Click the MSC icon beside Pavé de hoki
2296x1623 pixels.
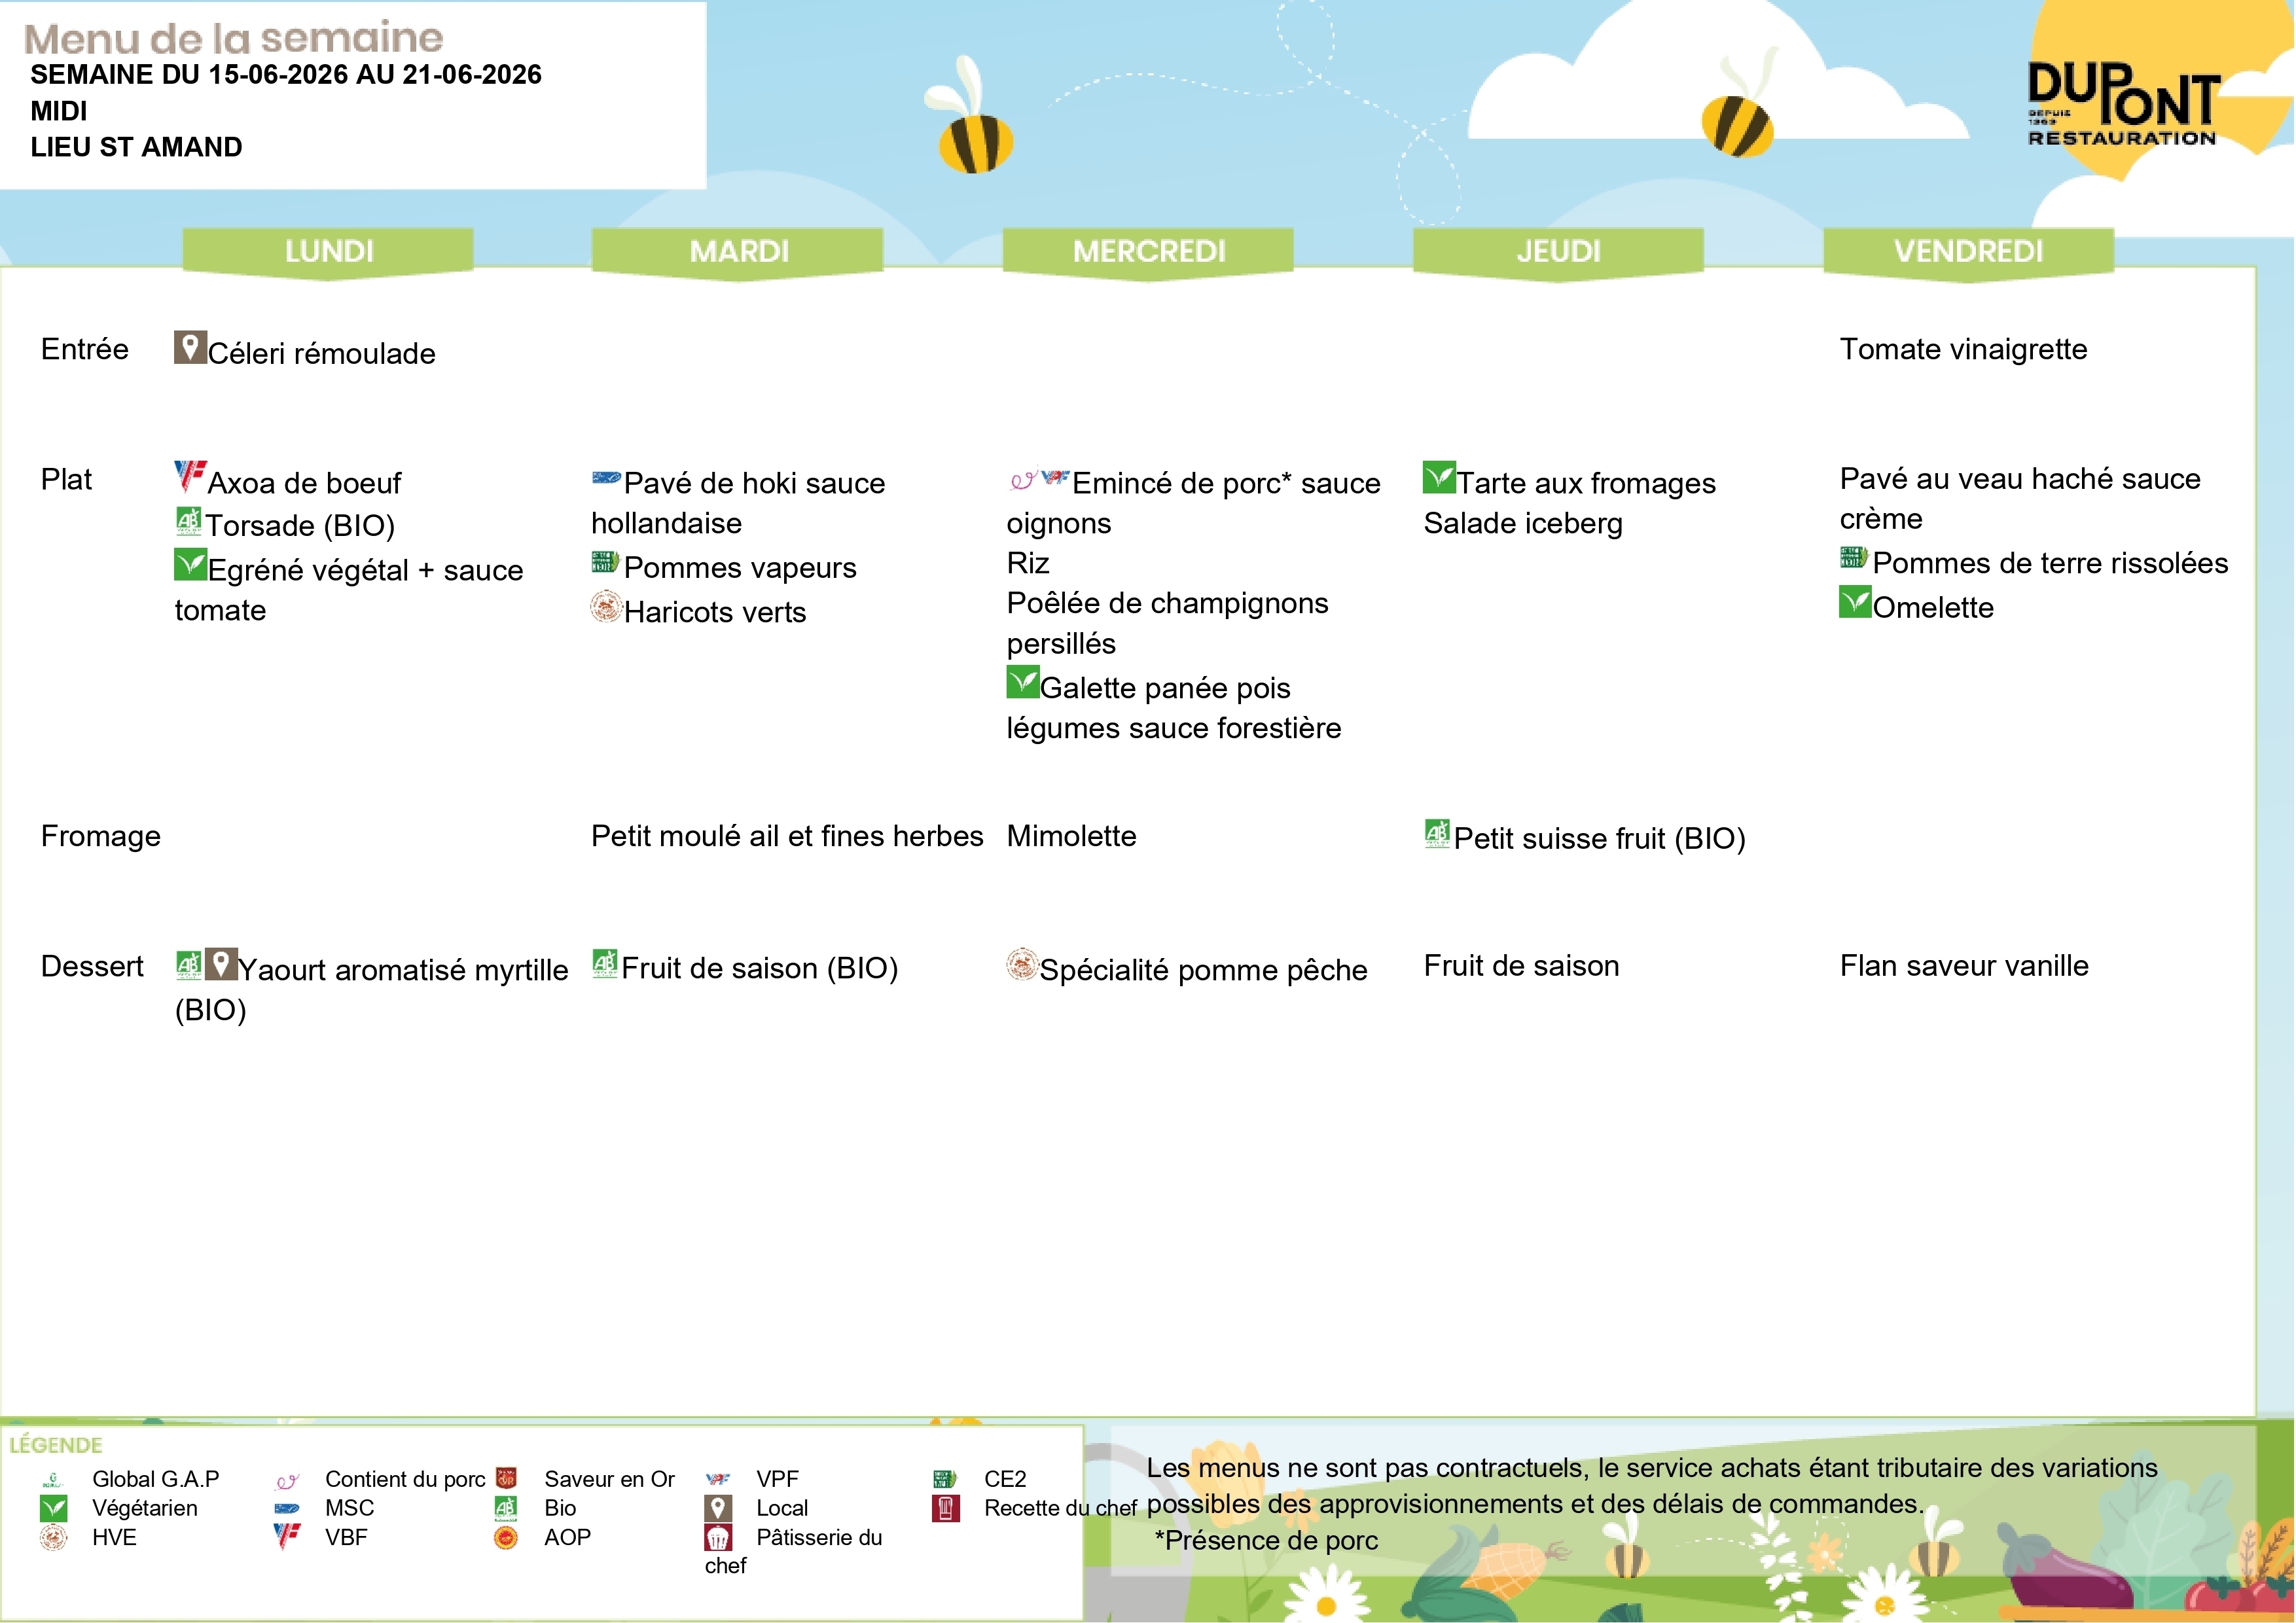pos(606,478)
